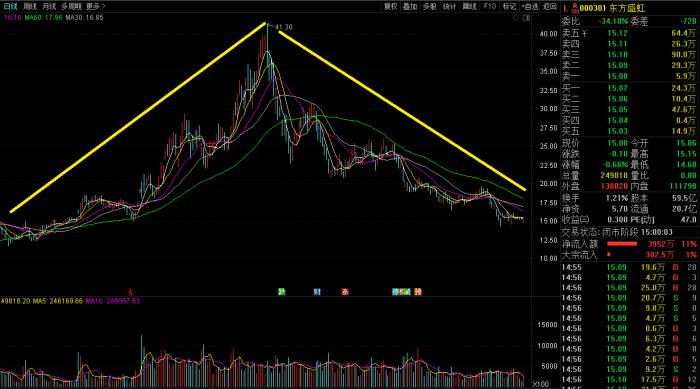Click the red L icon beside stock code

pos(566,8)
